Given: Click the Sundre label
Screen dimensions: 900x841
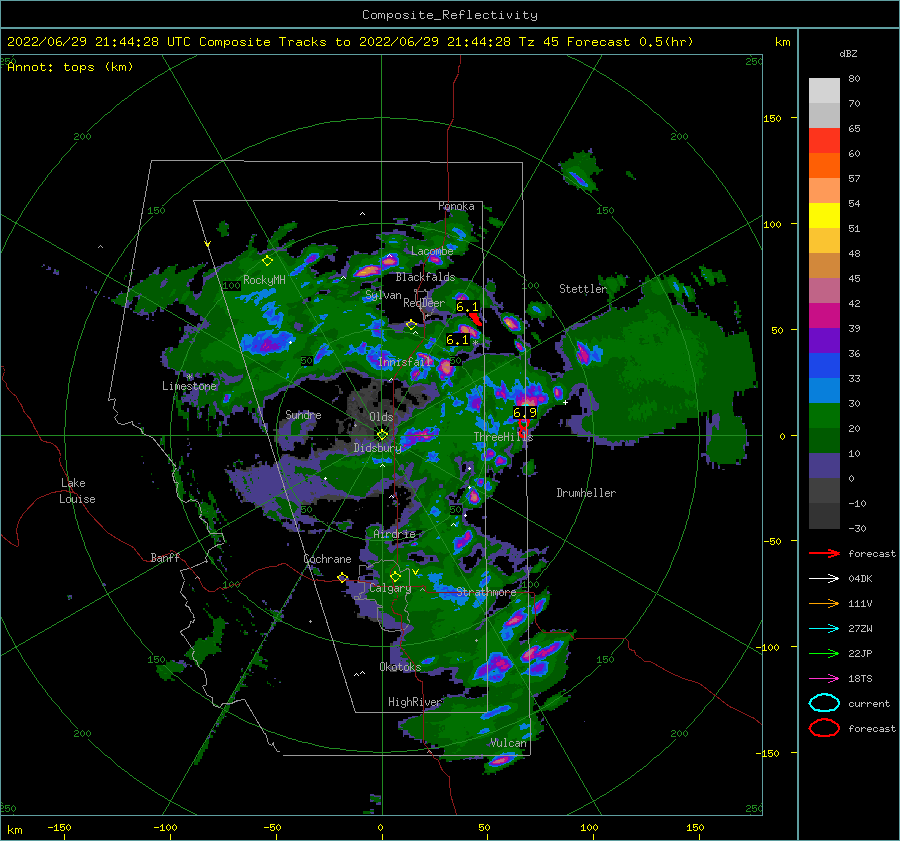Looking at the screenshot, I should coord(303,415).
